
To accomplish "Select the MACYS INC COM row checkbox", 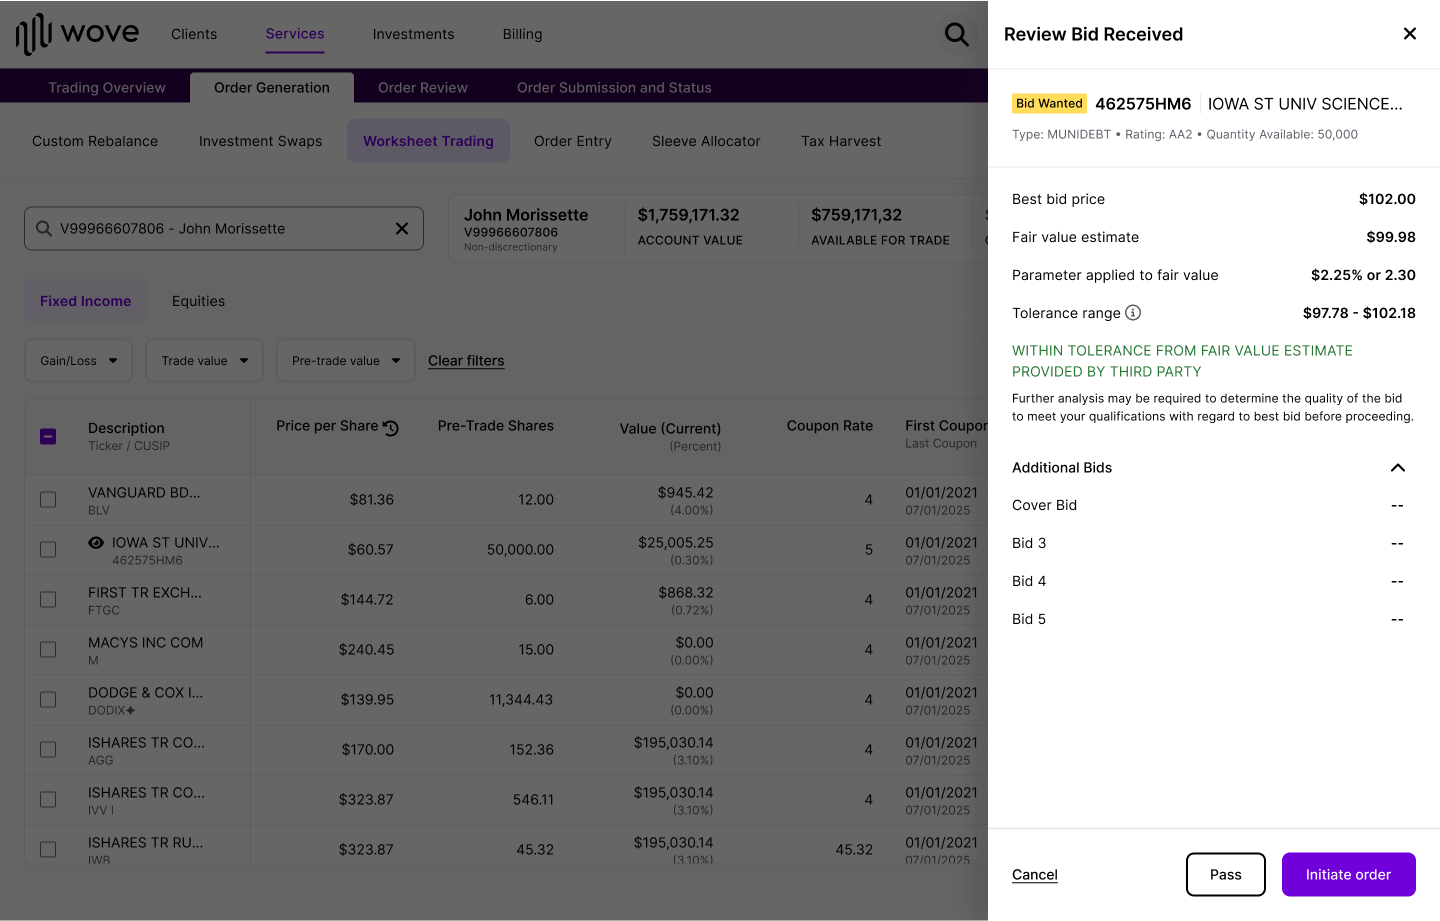I will pyautogui.click(x=48, y=649).
